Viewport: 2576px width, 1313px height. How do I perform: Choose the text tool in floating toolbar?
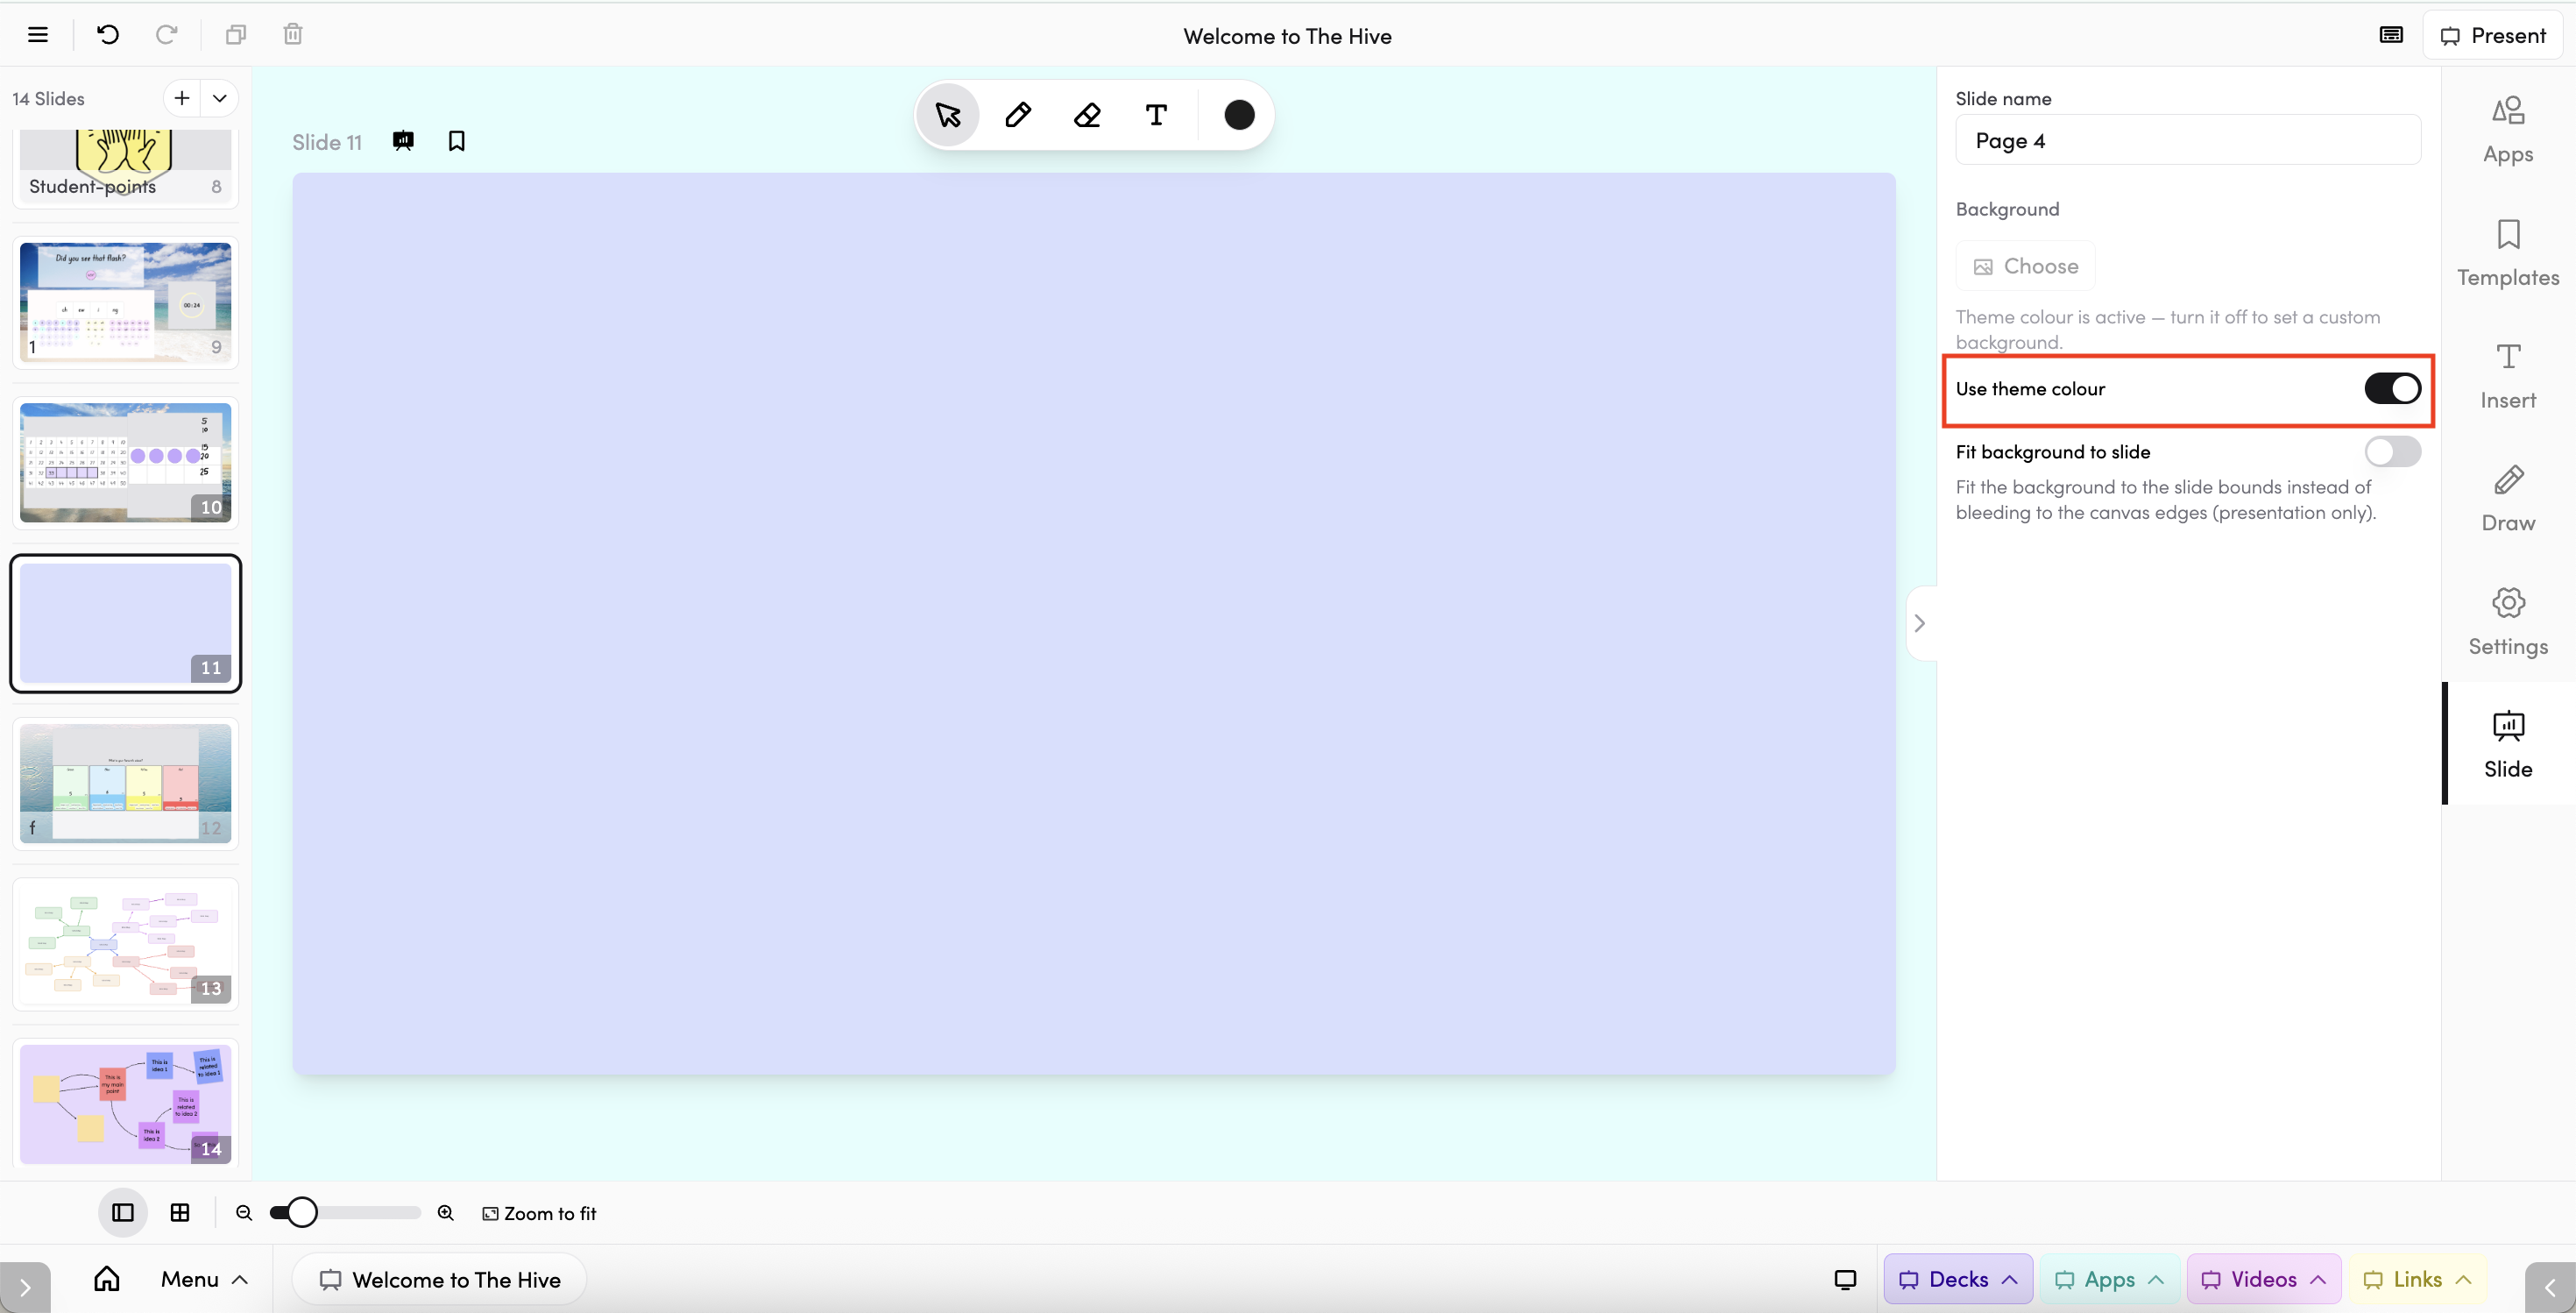pos(1156,115)
